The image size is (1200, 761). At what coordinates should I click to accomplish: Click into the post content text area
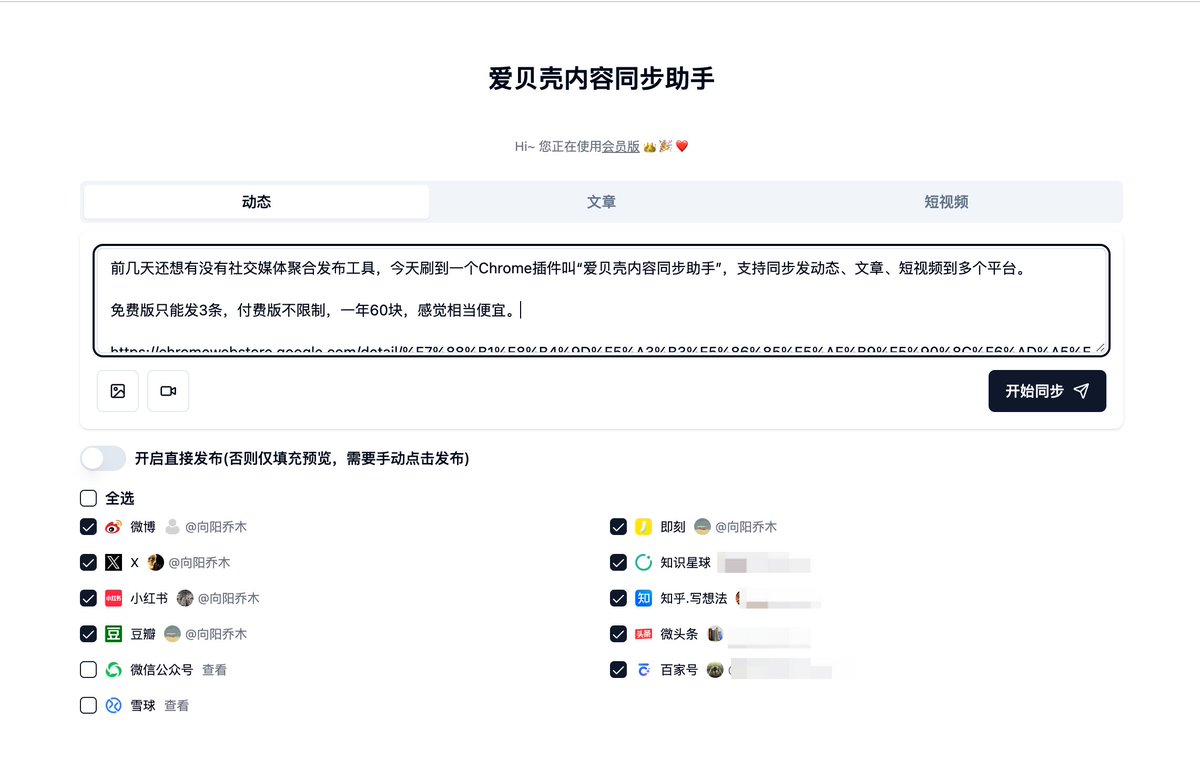(601, 301)
